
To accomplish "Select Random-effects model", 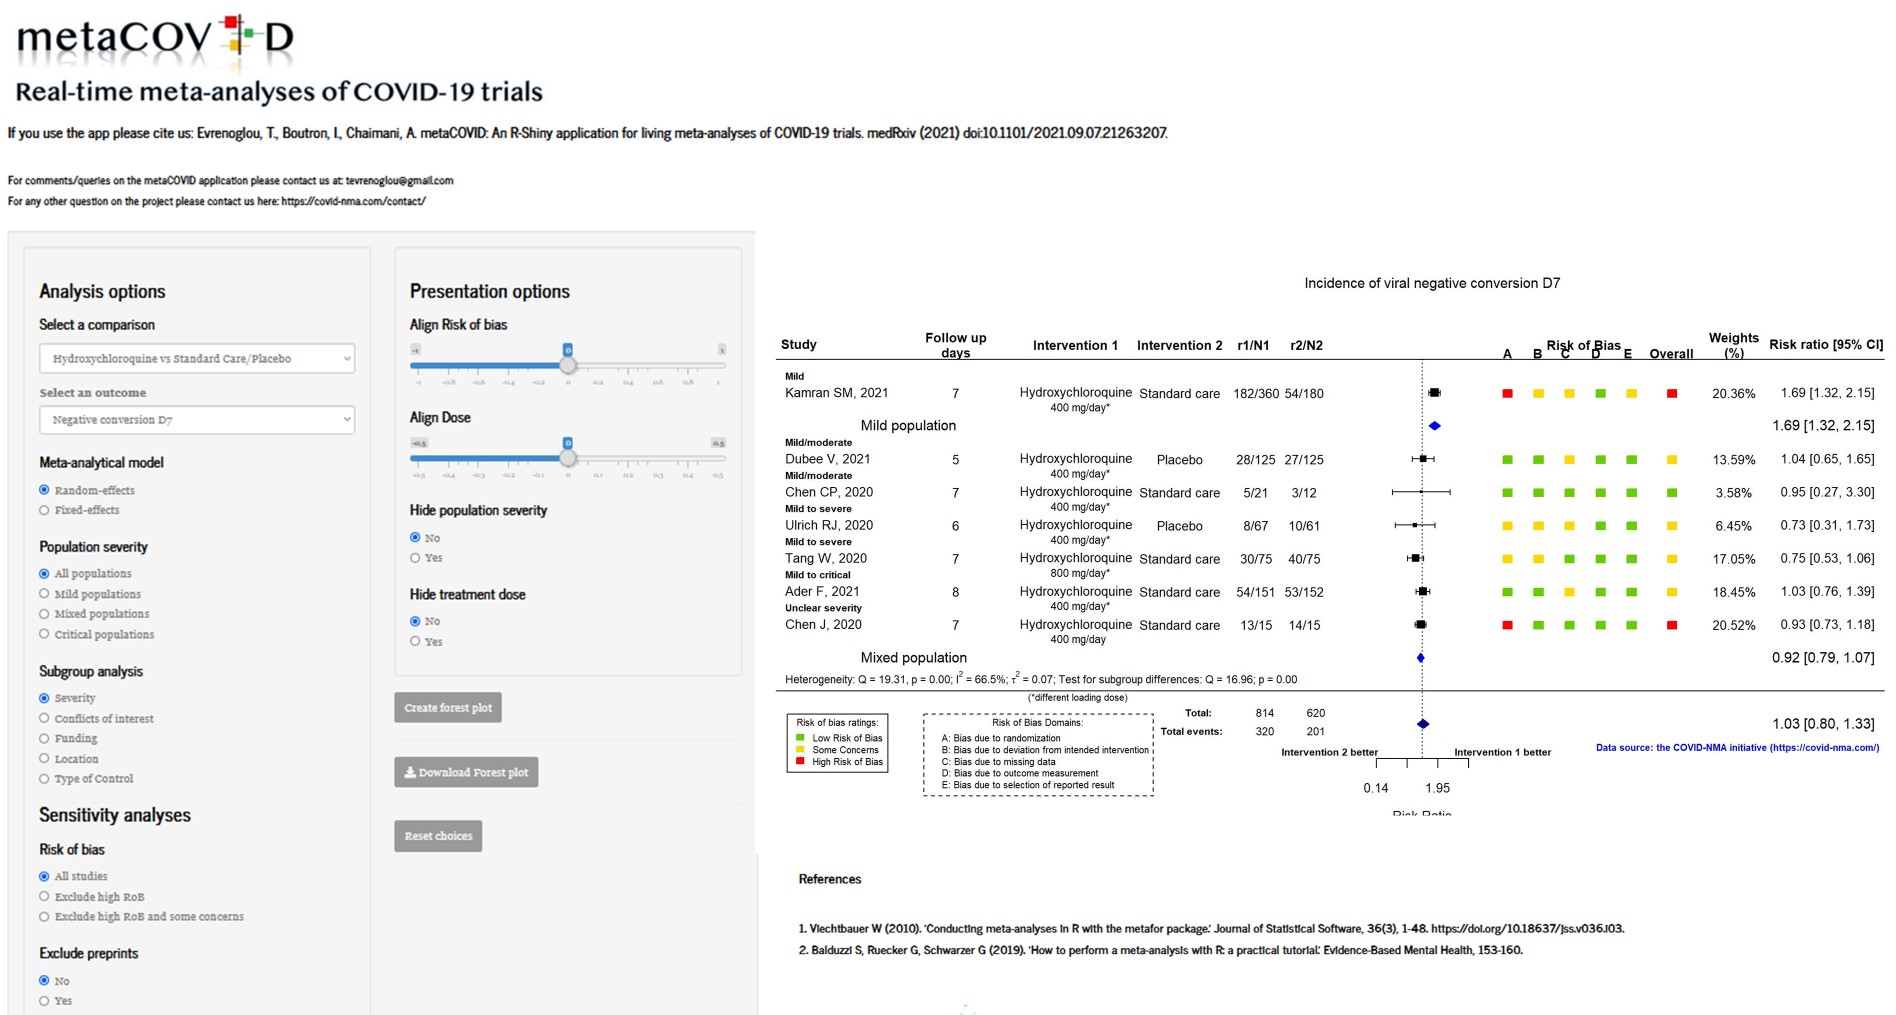I will pyautogui.click(x=44, y=490).
